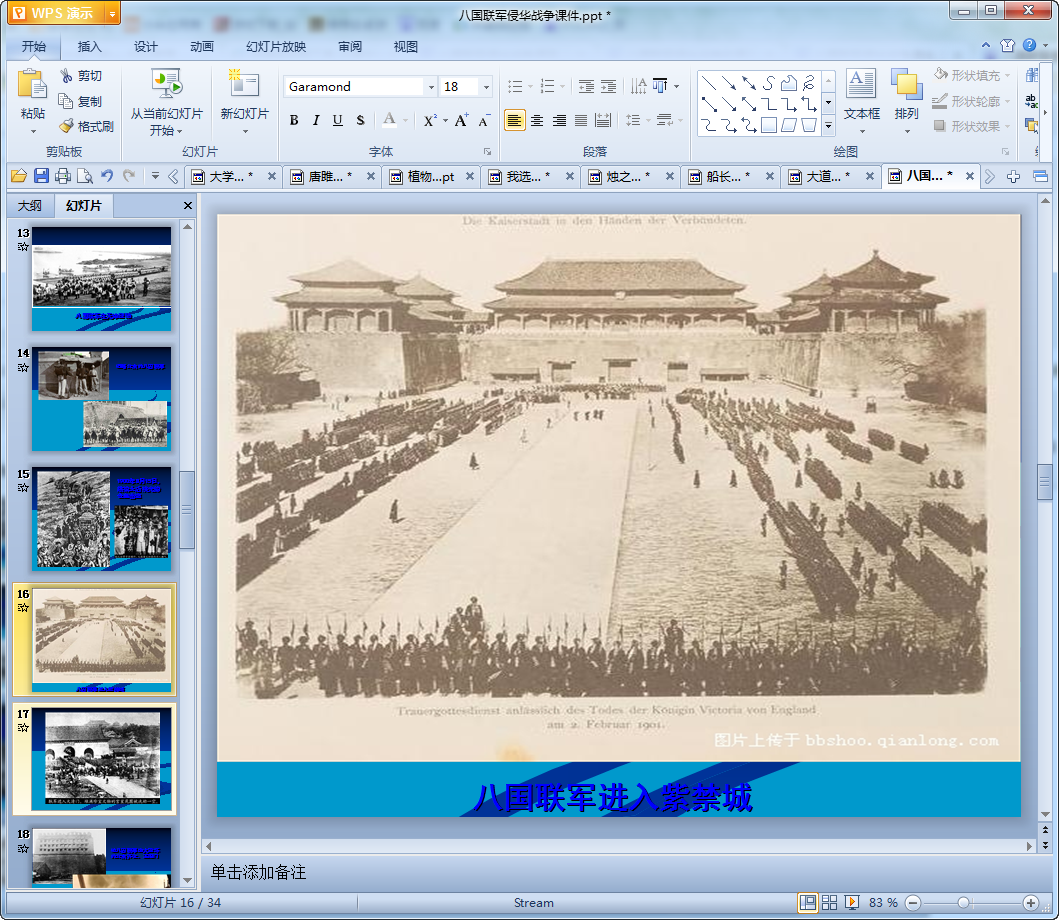The width and height of the screenshot is (1059, 920).
Task: Select the Format Painter (格式刷) tool
Action: (x=86, y=126)
